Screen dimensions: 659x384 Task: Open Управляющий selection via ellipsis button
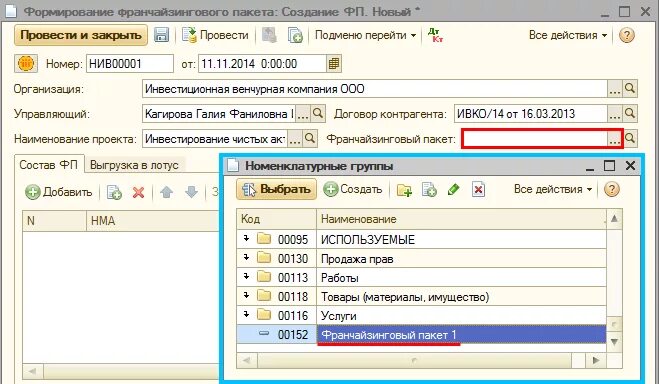(303, 113)
